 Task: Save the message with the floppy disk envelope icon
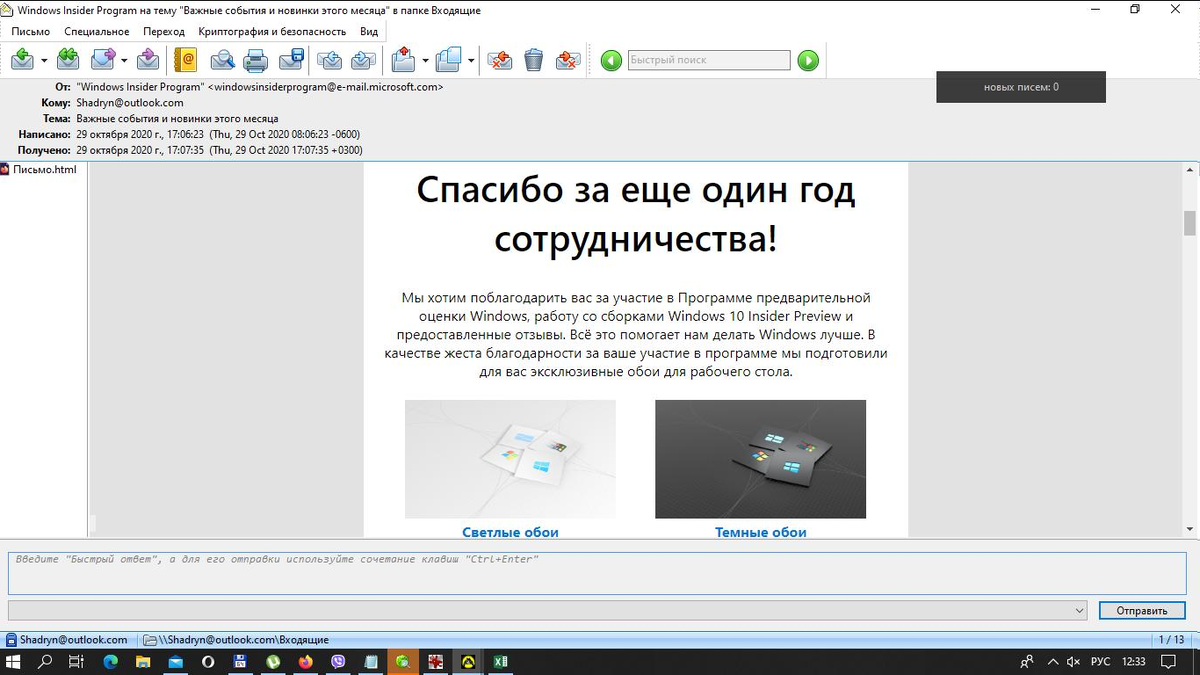coord(291,60)
